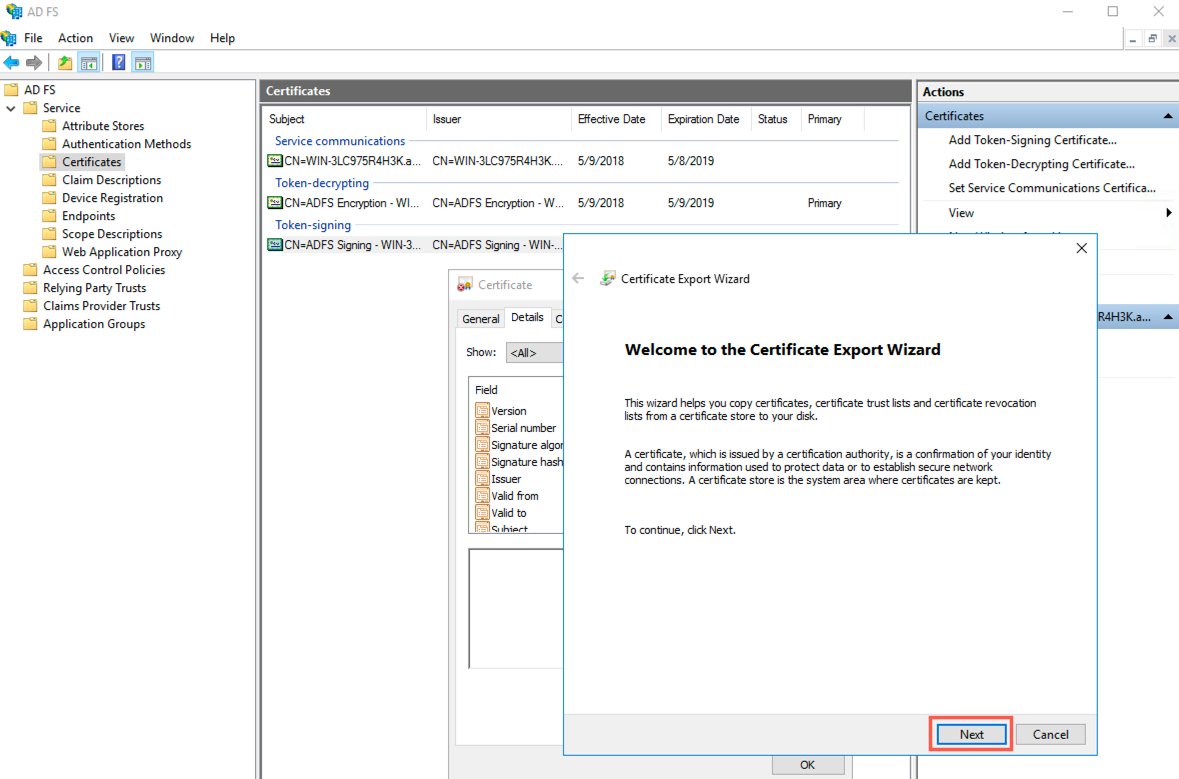Click the wizard's back arrow icon
The image size is (1179, 779).
tap(578, 279)
